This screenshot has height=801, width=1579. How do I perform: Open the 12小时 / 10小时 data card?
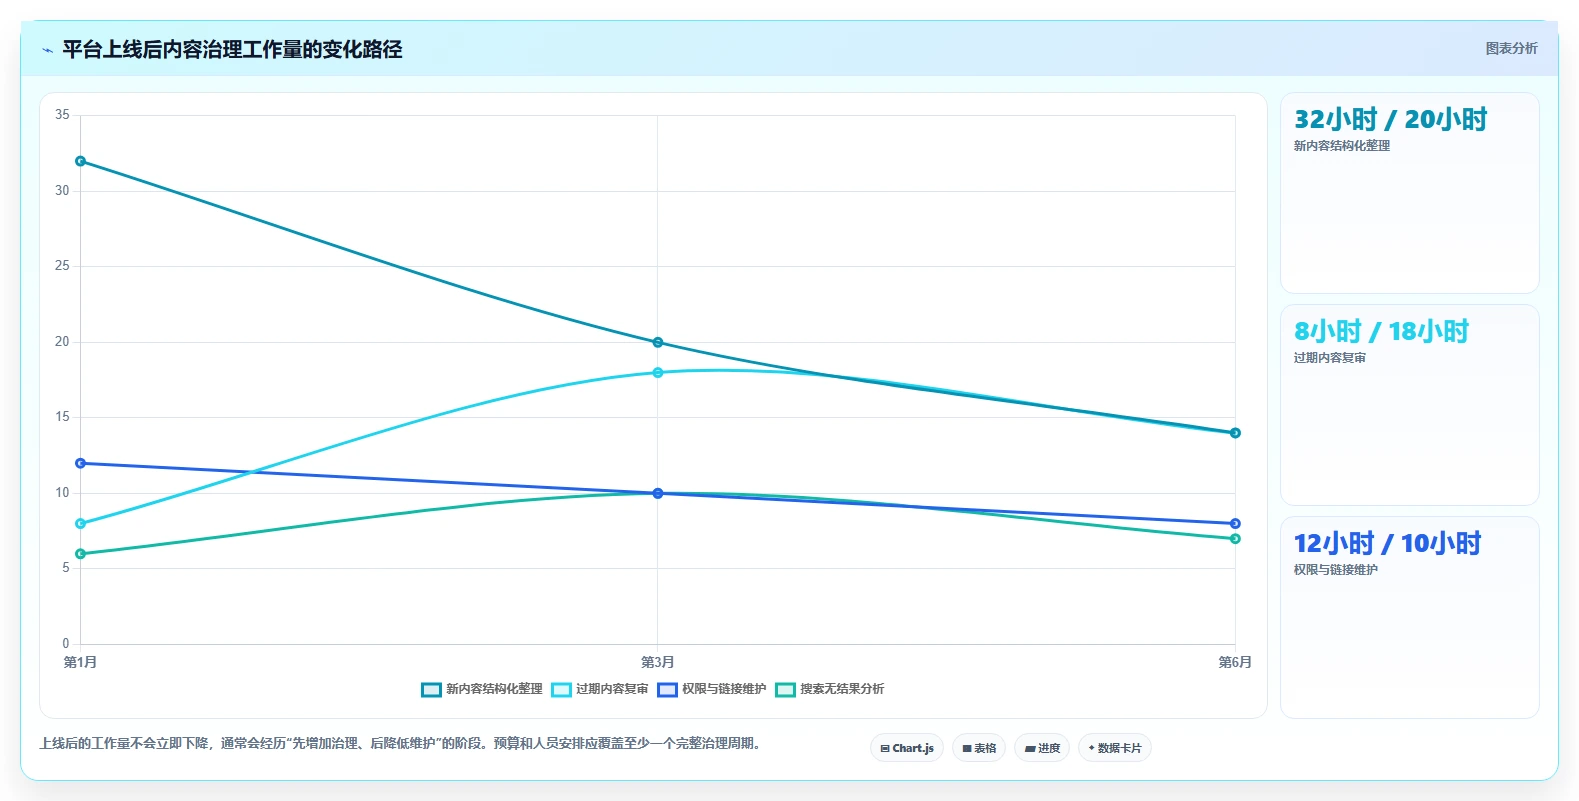1410,617
